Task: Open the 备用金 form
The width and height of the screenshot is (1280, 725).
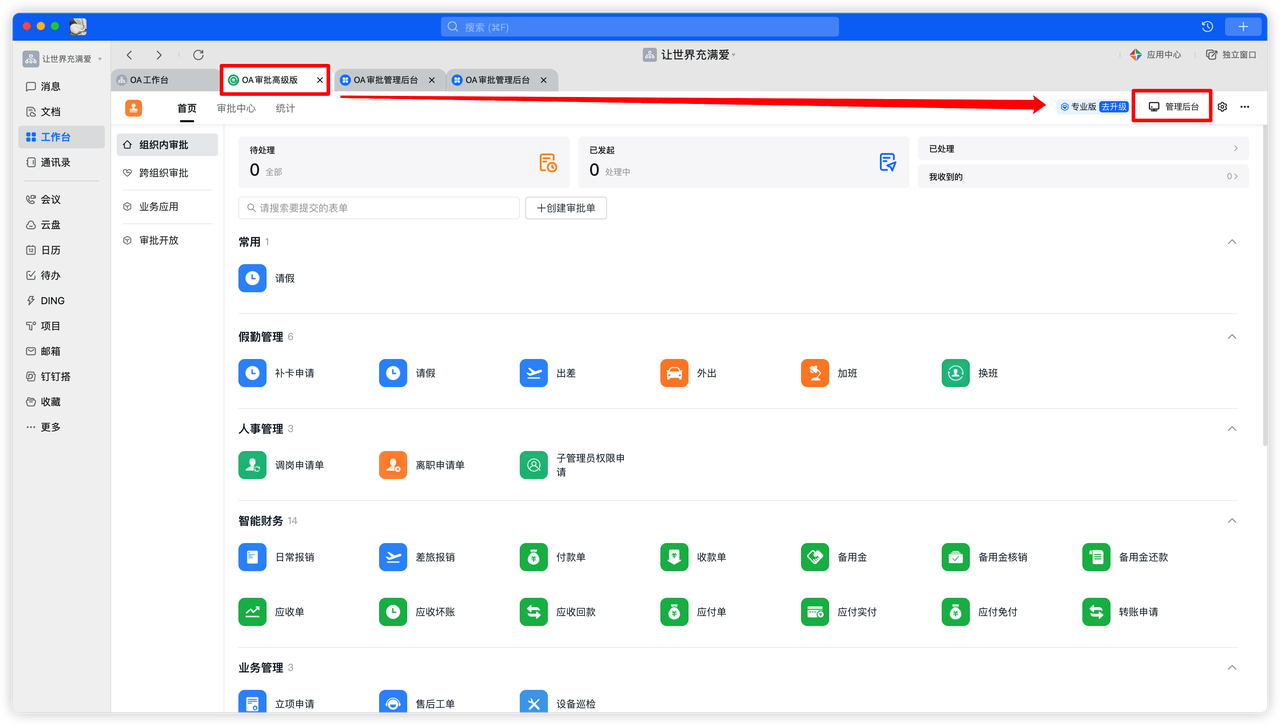Action: point(815,557)
